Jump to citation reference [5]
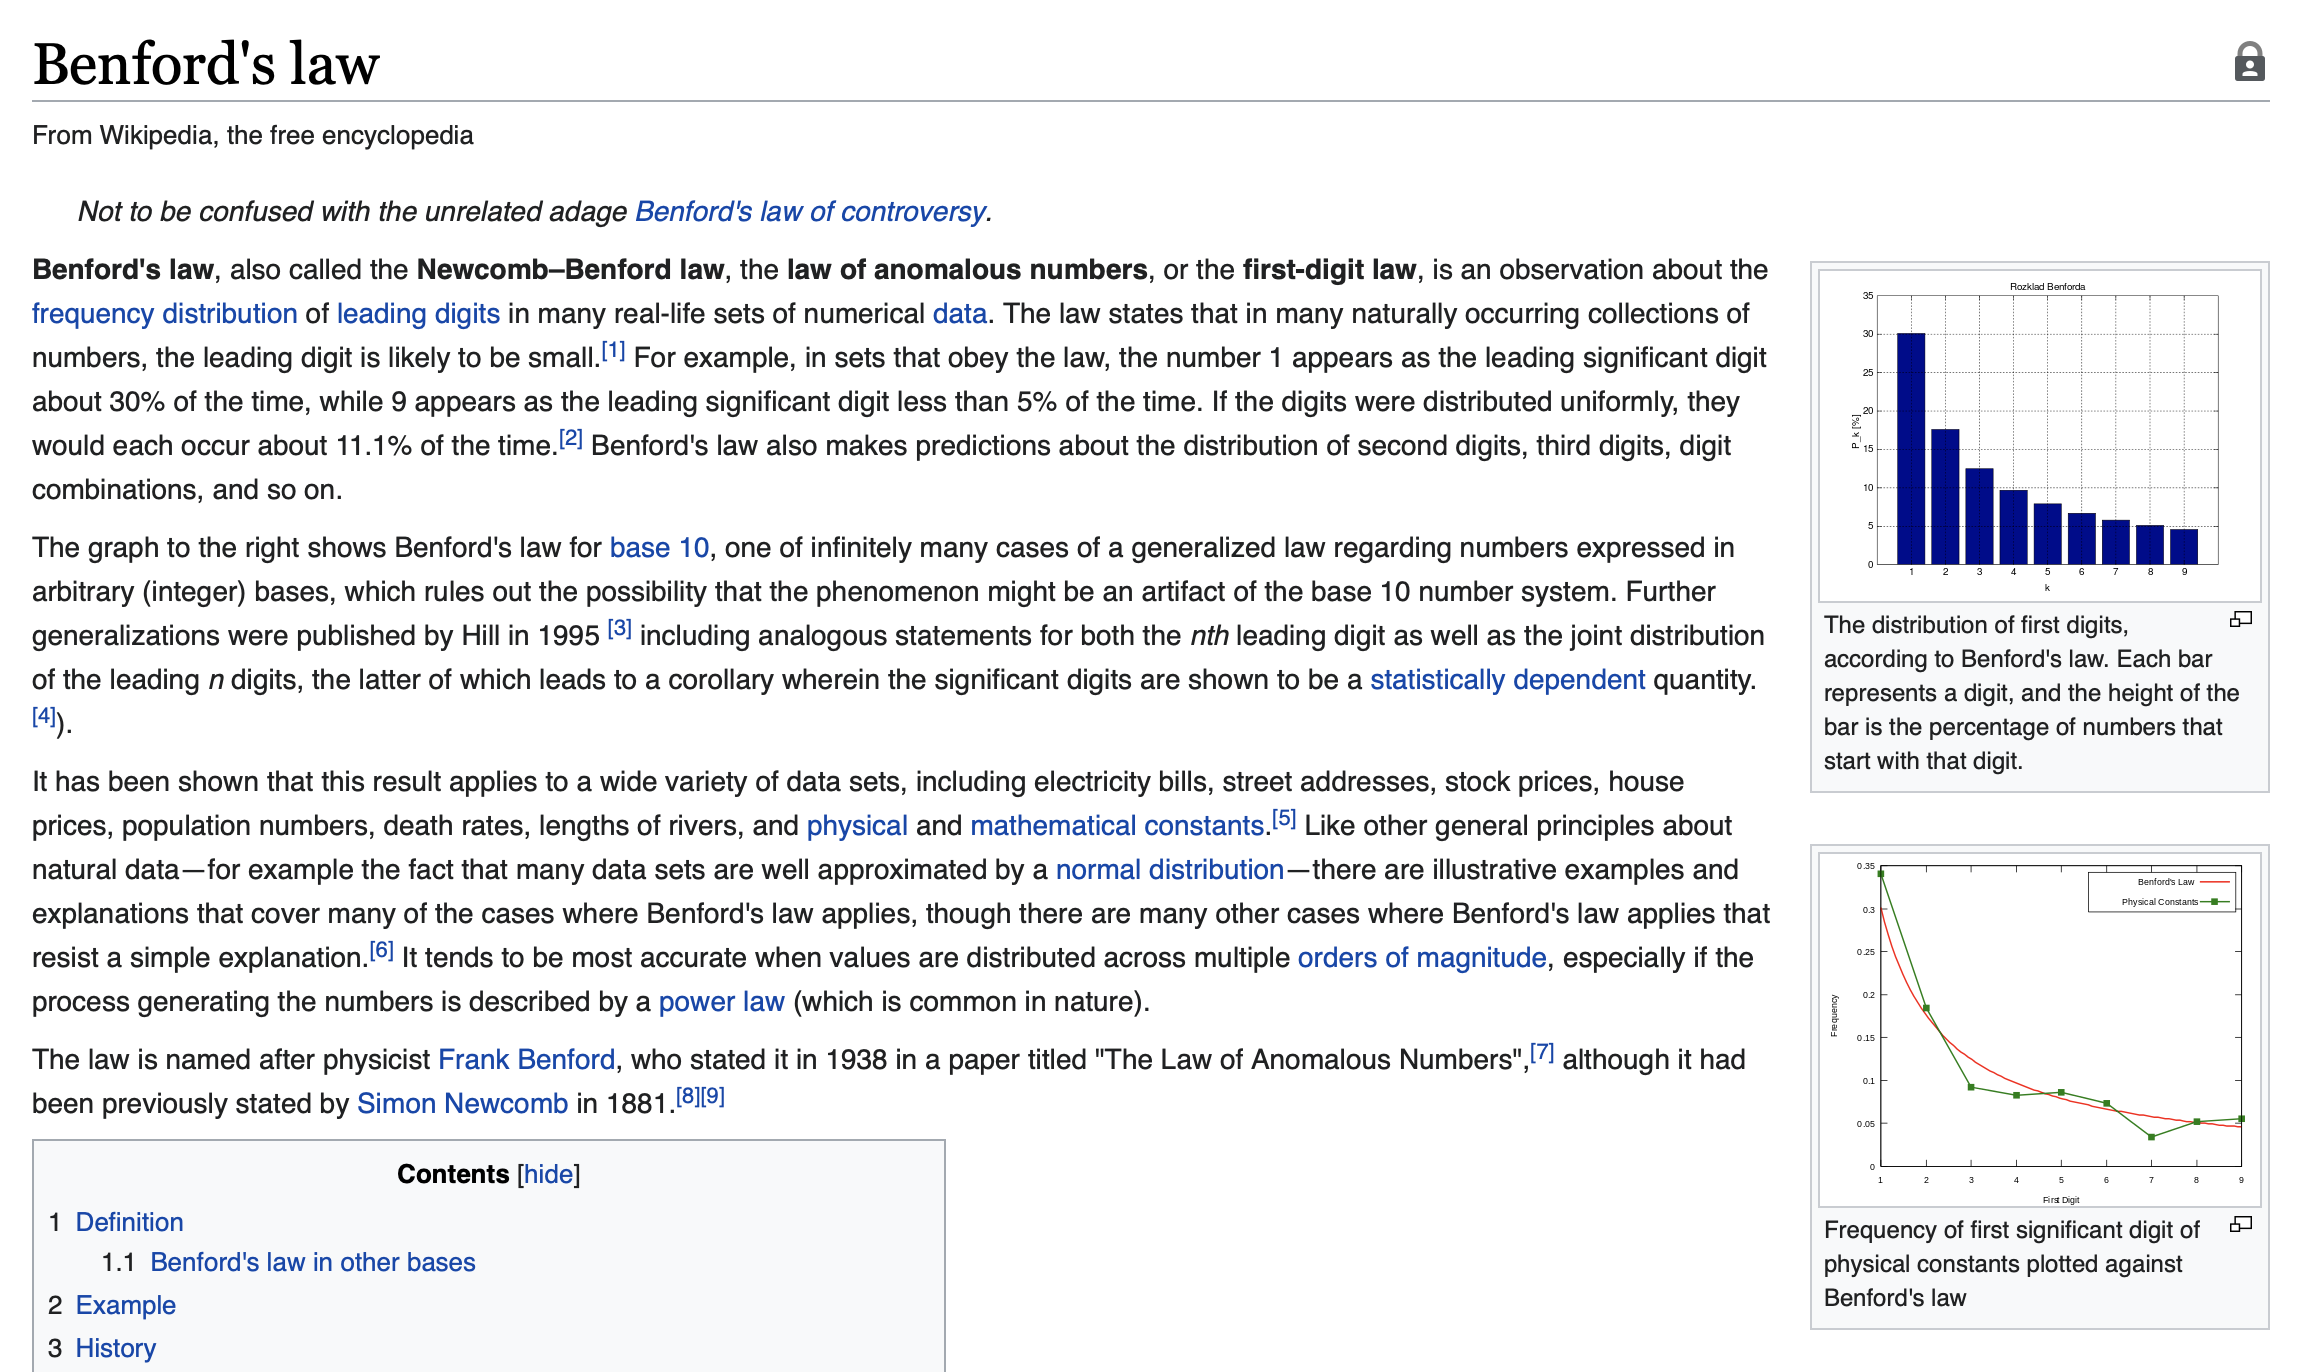The height and width of the screenshot is (1372, 2300). (1284, 819)
